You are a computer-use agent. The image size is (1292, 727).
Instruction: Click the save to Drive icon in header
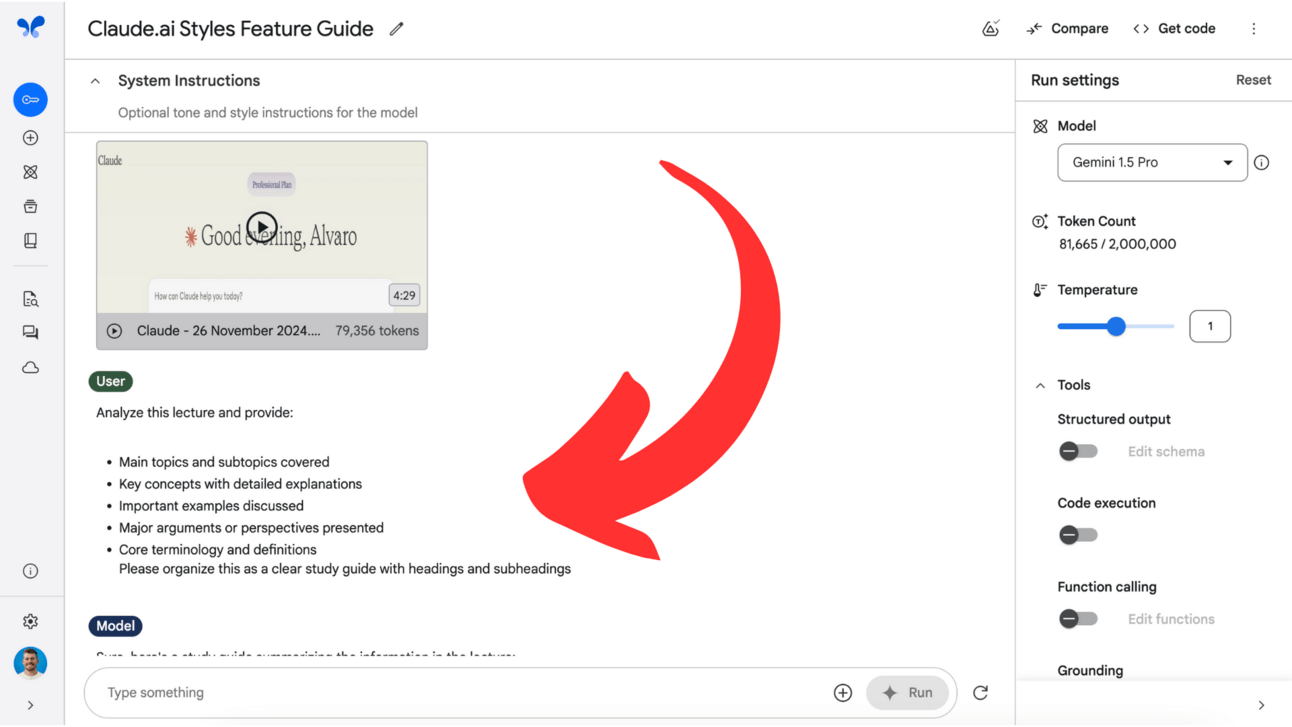[990, 29]
